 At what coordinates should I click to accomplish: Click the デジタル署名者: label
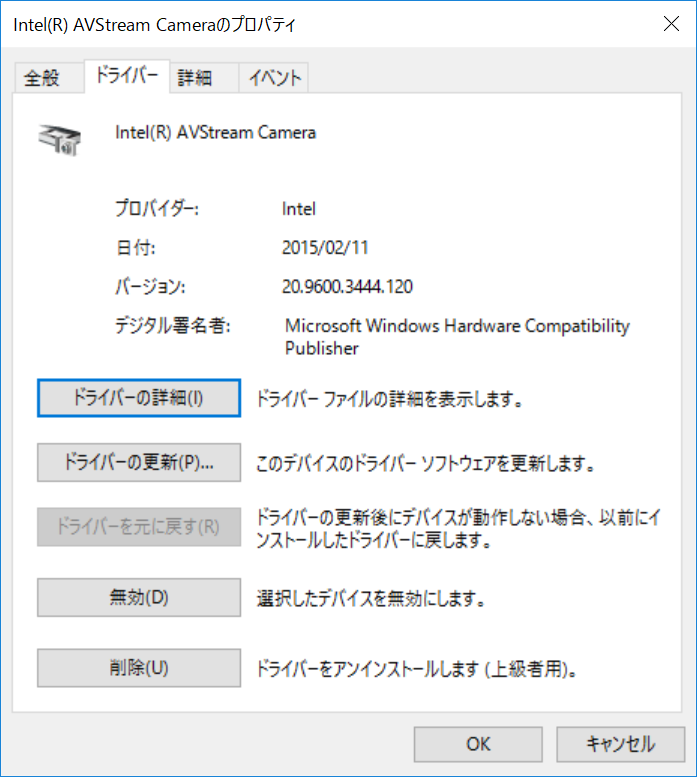click(173, 326)
